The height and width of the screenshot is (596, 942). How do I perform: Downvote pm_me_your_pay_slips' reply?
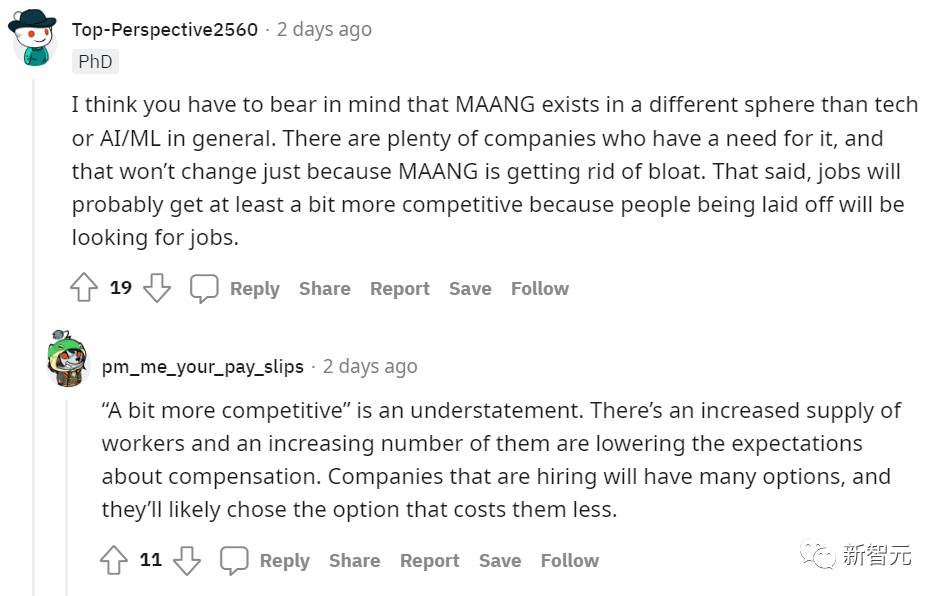(187, 560)
